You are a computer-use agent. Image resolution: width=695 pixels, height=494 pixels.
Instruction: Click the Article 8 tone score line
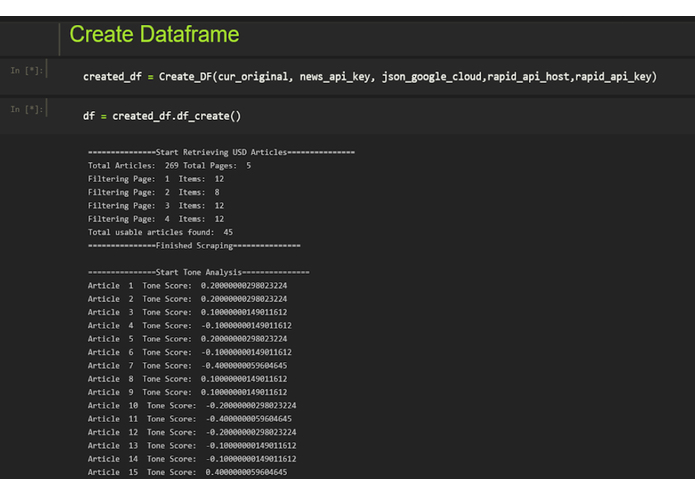(187, 379)
